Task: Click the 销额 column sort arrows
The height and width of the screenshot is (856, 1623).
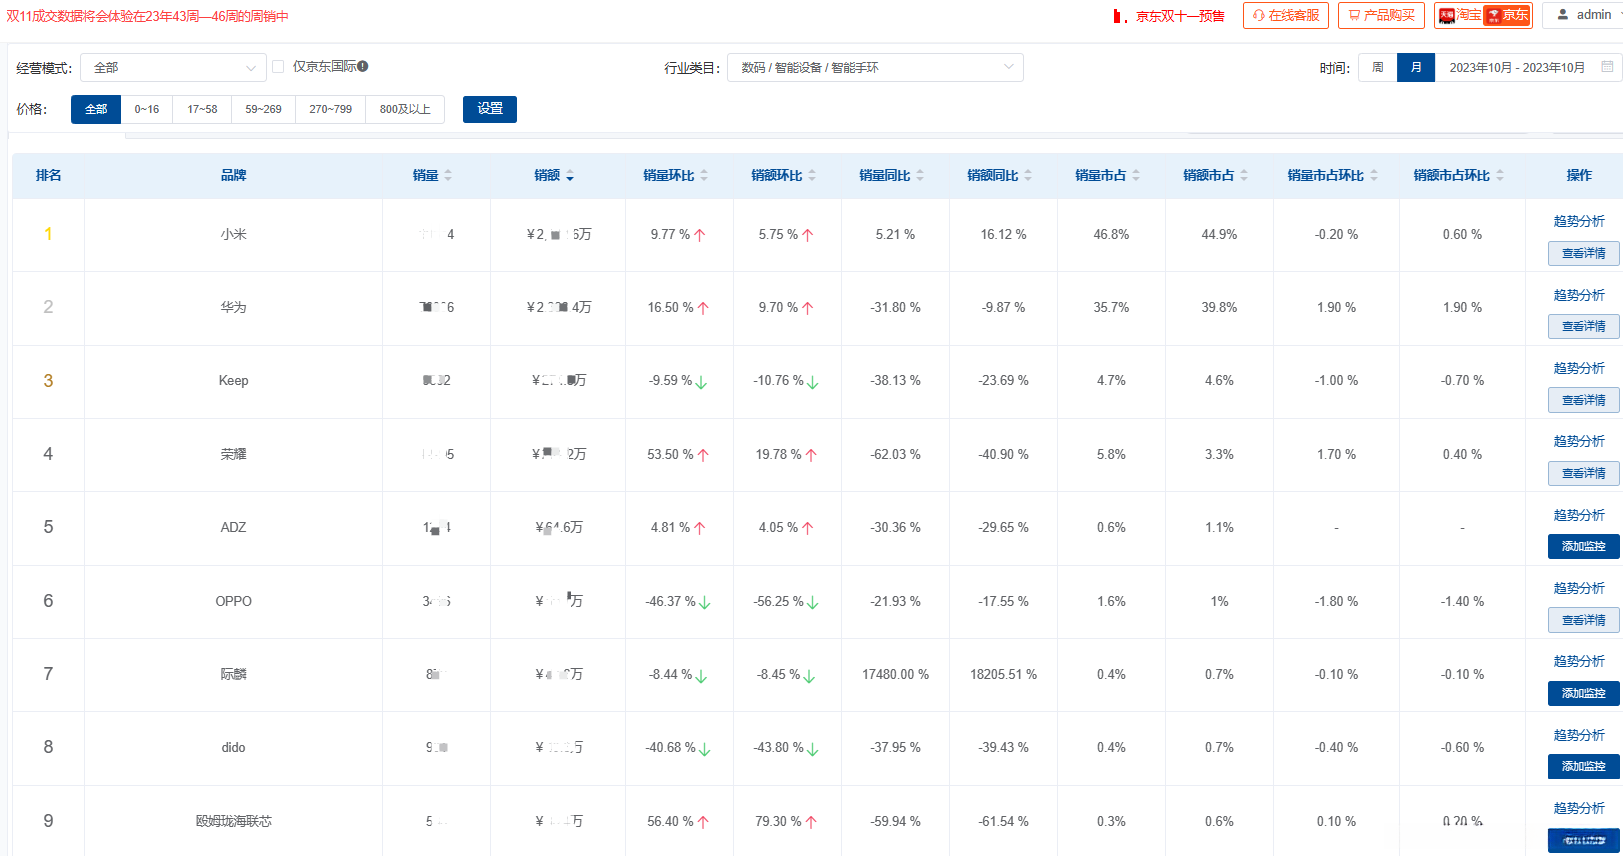Action: [x=570, y=176]
